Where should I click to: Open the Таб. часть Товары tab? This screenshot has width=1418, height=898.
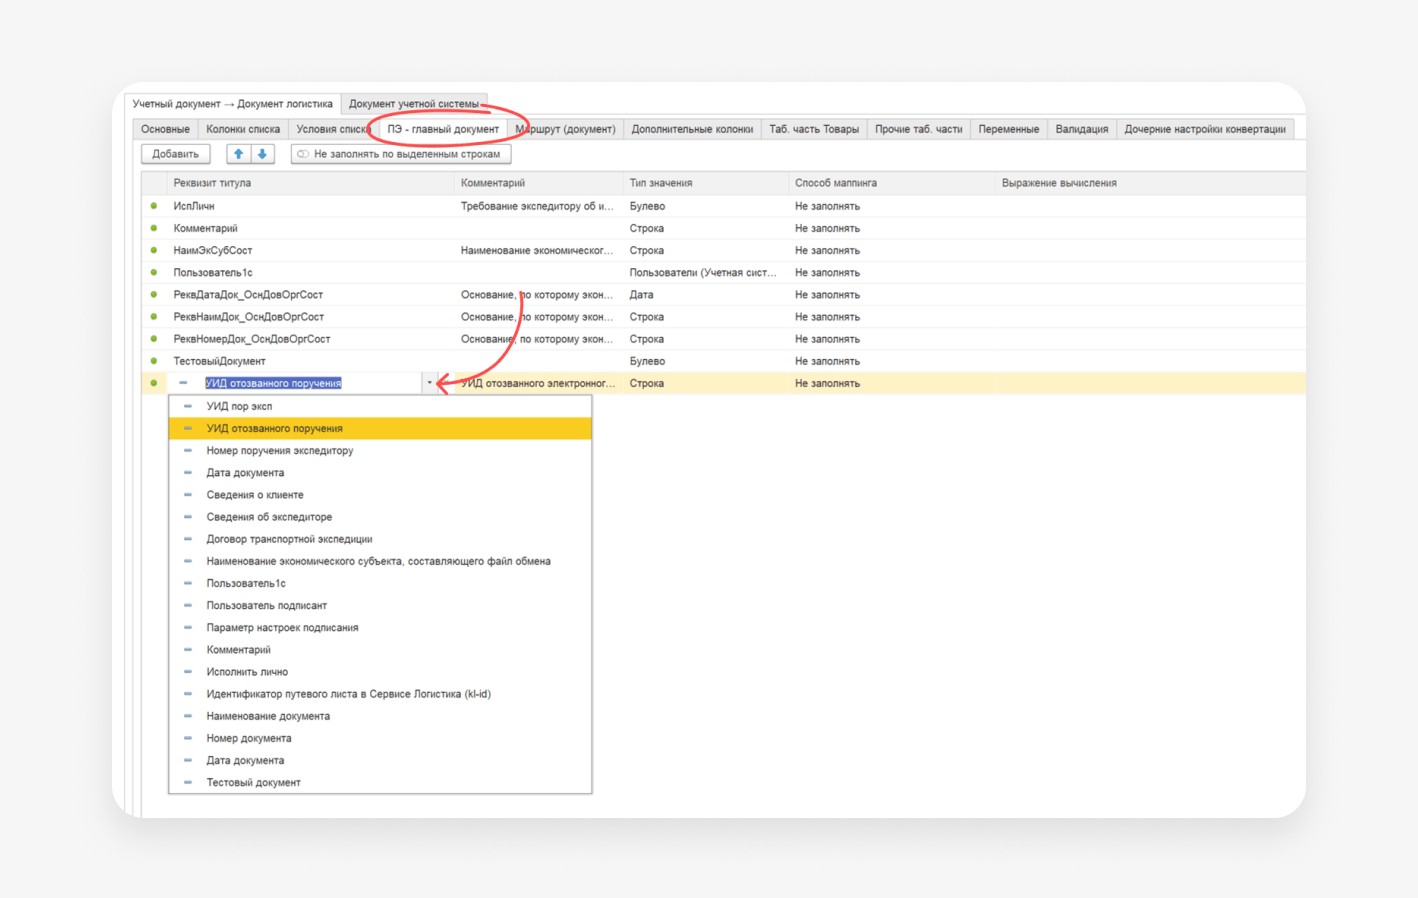(x=814, y=129)
